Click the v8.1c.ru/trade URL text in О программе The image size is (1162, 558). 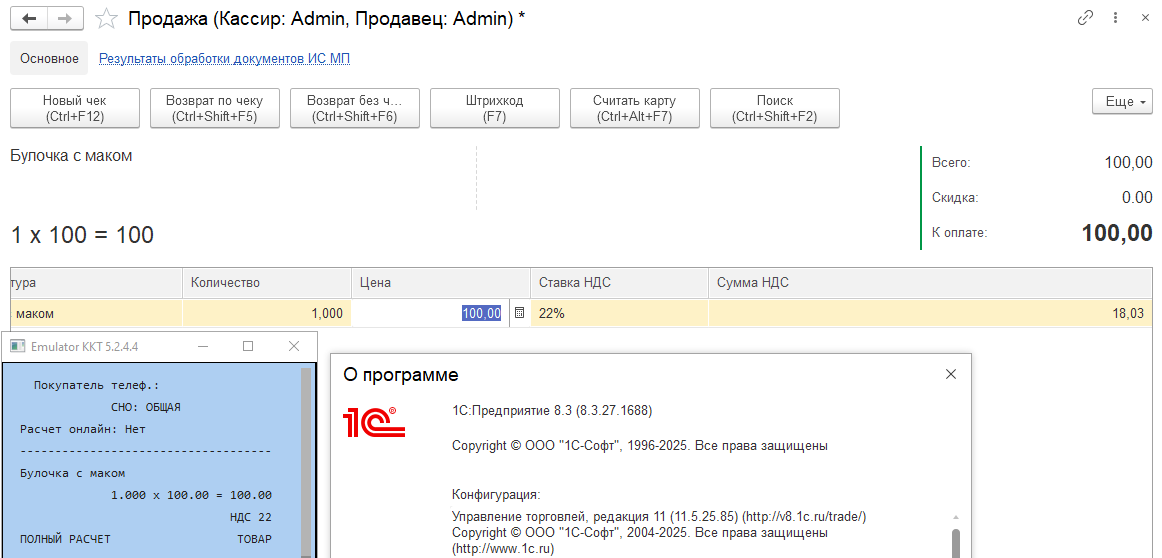[805, 516]
